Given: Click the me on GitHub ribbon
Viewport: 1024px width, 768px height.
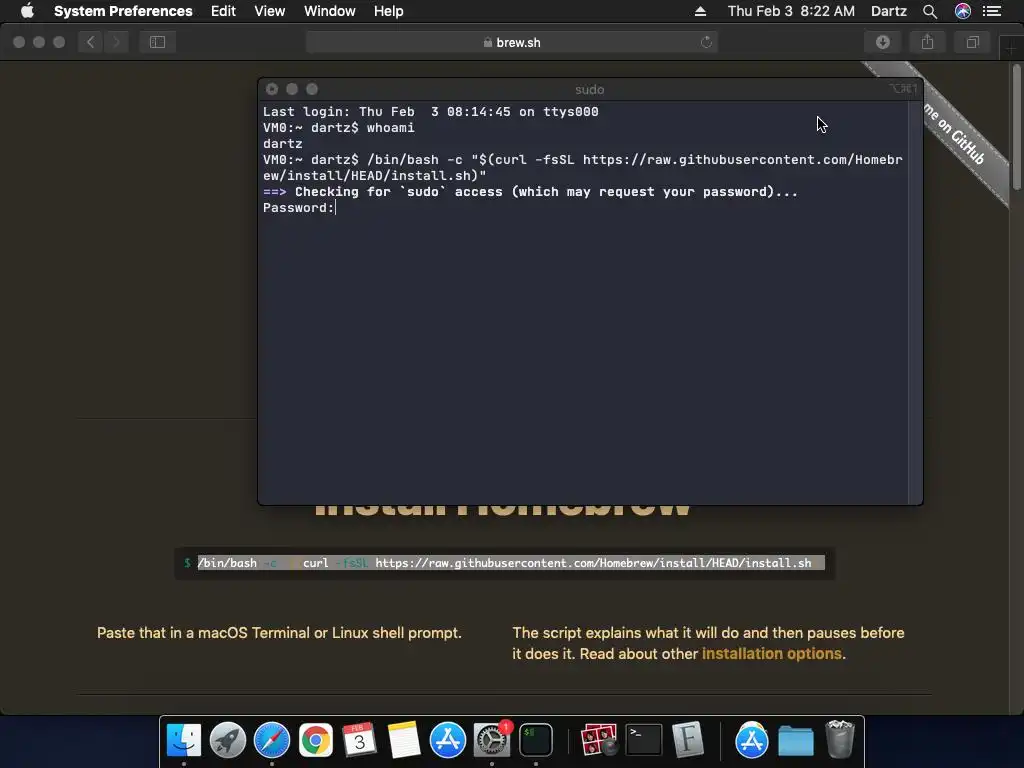Looking at the screenshot, I should [957, 134].
